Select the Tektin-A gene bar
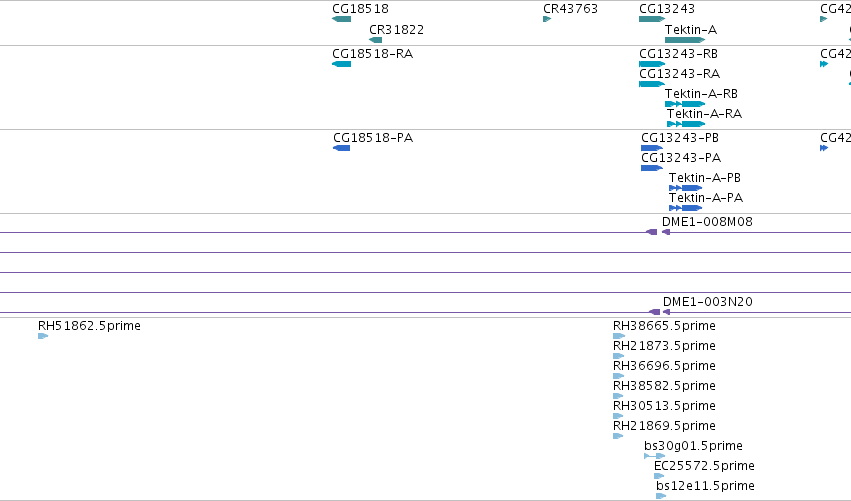This screenshot has width=851, height=501. coord(685,40)
